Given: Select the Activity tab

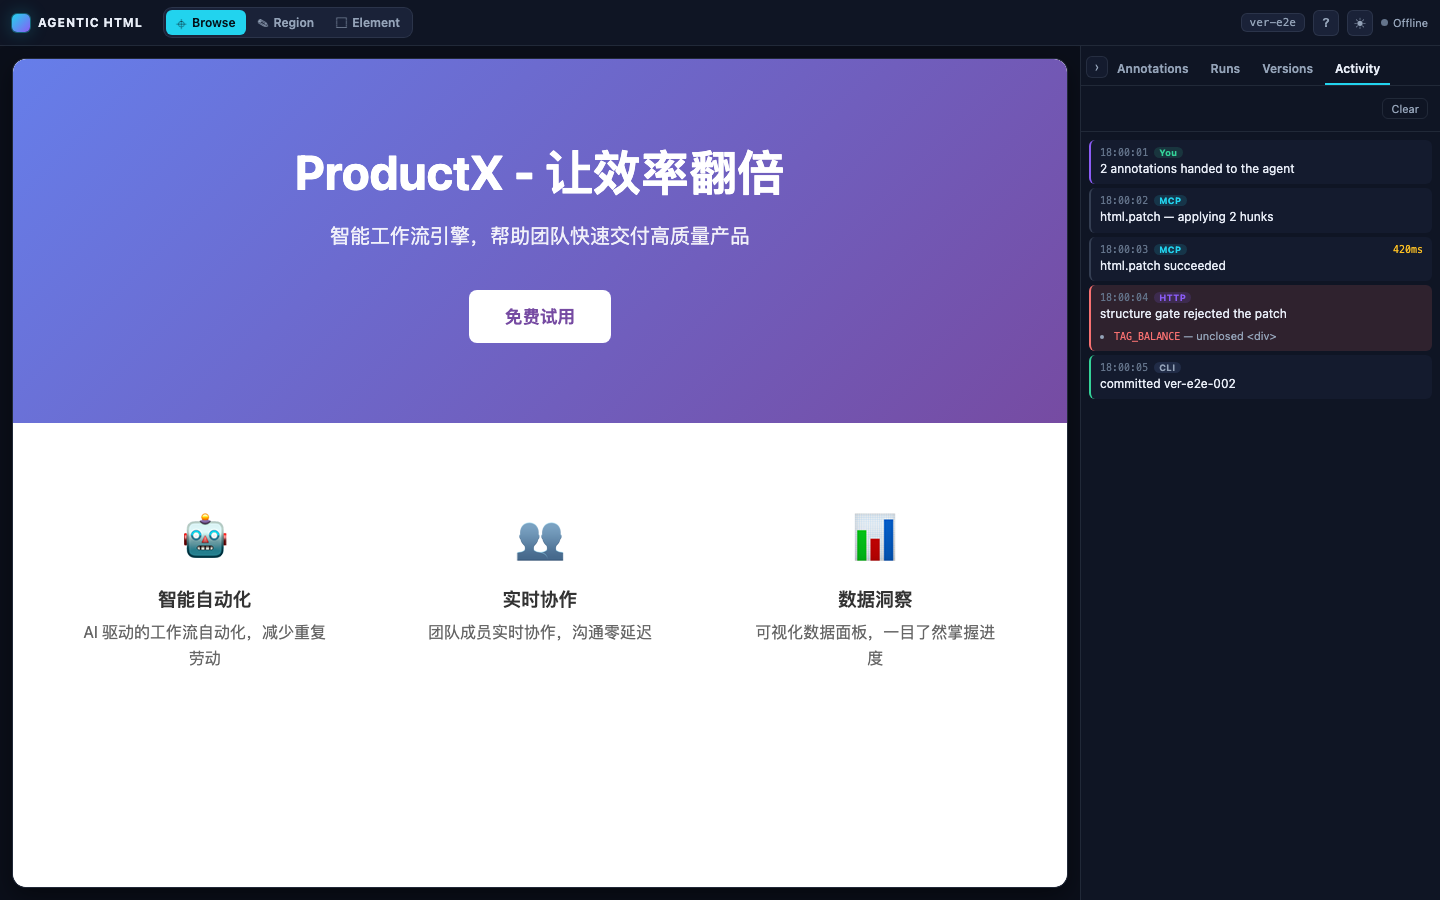Looking at the screenshot, I should 1357,69.
